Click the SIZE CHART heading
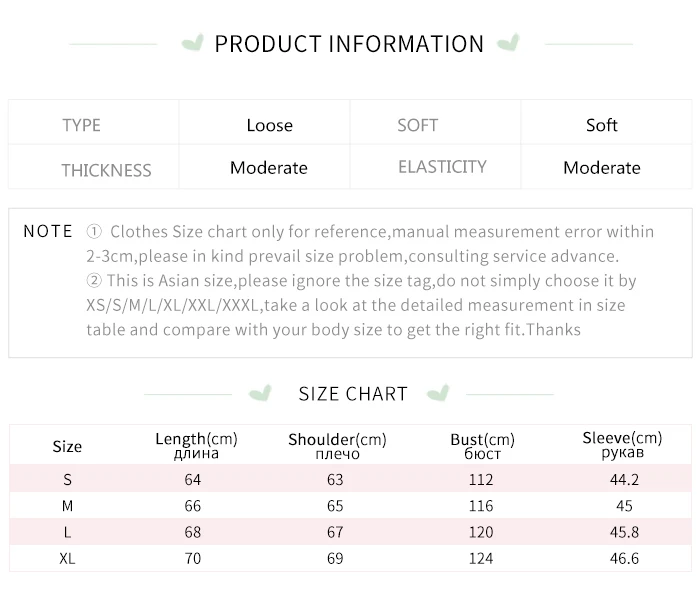This screenshot has width=700, height=594. (353, 393)
